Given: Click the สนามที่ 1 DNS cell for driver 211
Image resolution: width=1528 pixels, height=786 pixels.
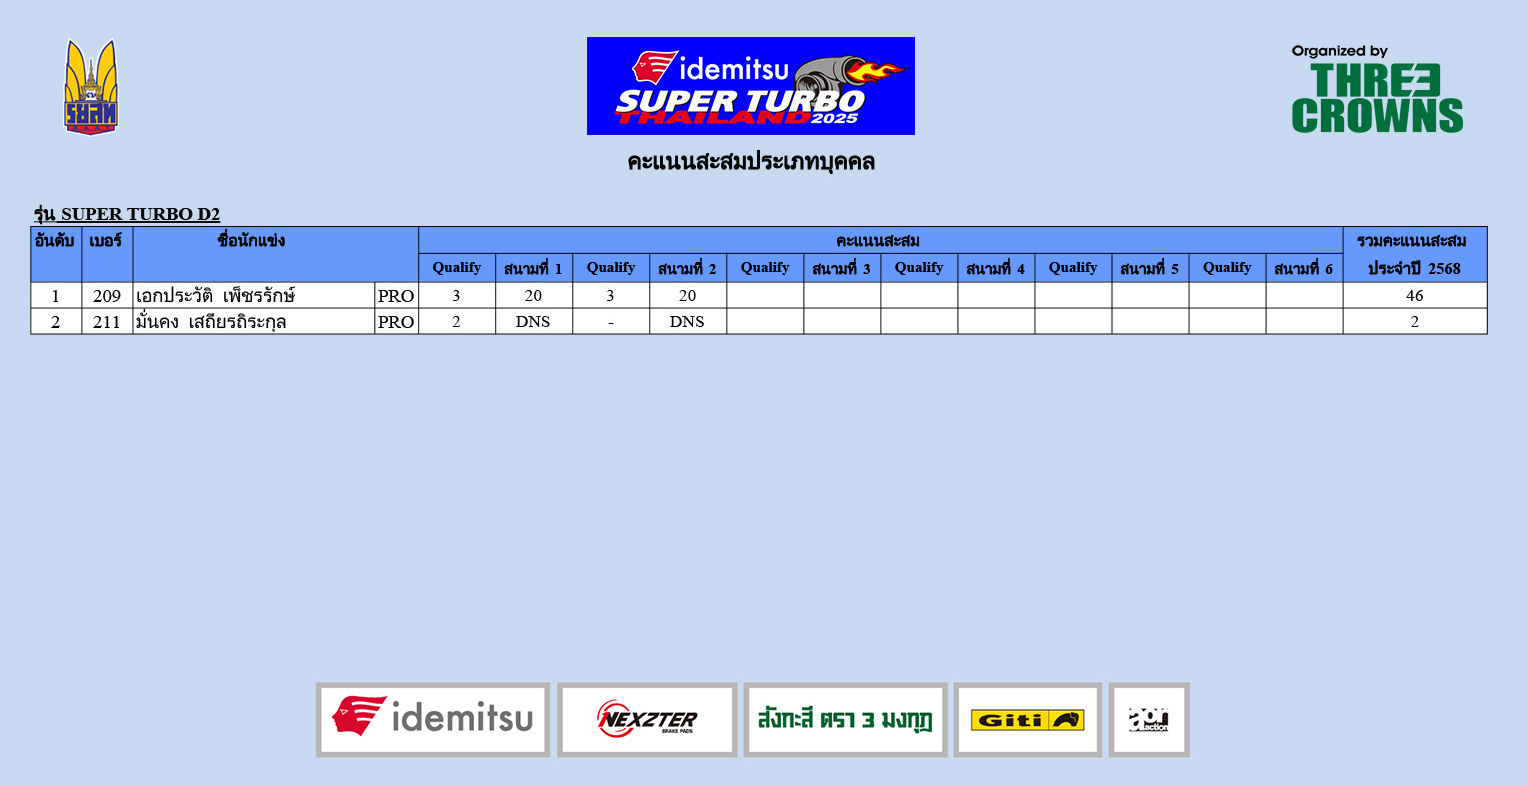Looking at the screenshot, I should coord(533,321).
